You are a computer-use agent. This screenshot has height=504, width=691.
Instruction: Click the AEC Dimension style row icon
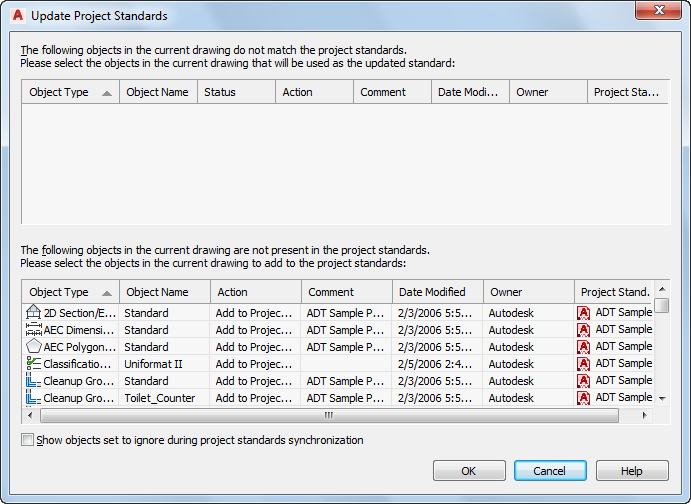(x=34, y=330)
